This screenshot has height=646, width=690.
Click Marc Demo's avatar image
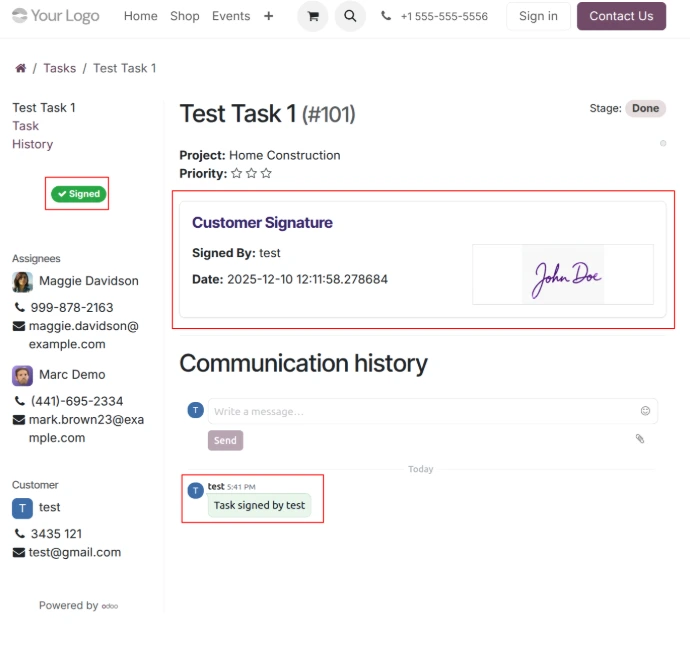tap(22, 375)
